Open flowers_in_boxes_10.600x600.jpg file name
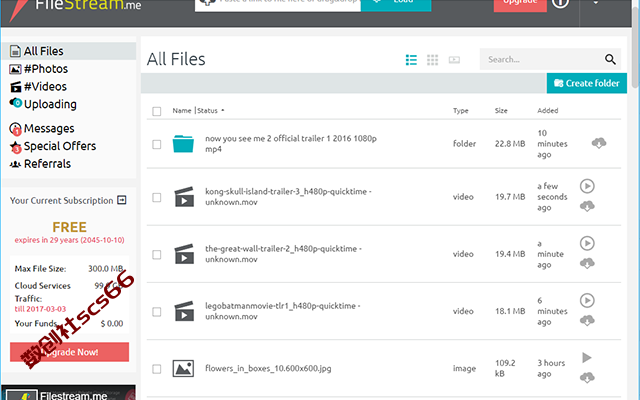The height and width of the screenshot is (400, 640). click(268, 368)
